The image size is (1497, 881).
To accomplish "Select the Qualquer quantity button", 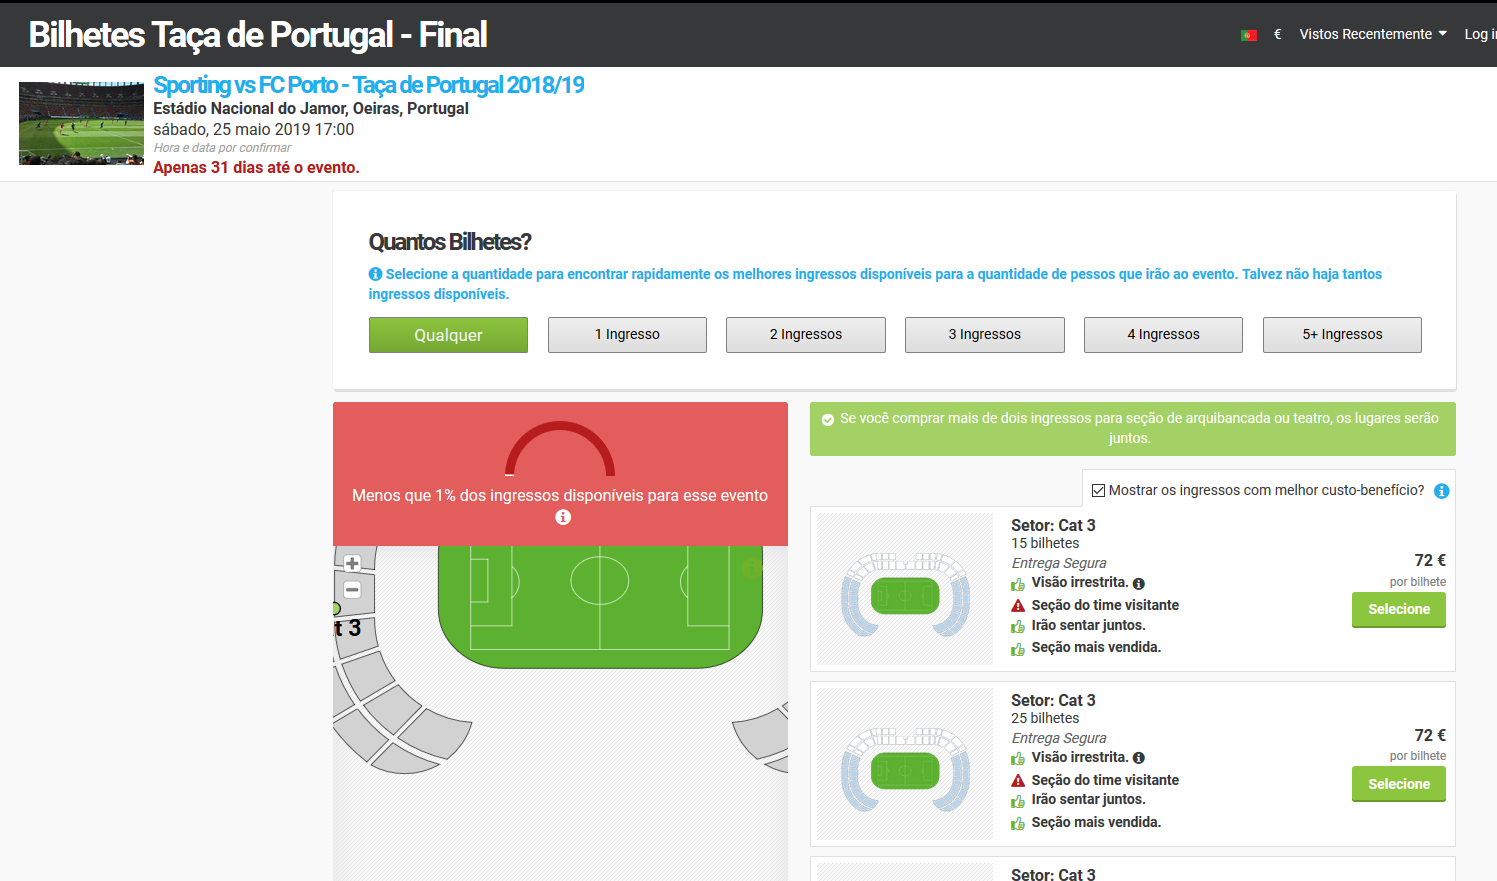I will (x=448, y=335).
